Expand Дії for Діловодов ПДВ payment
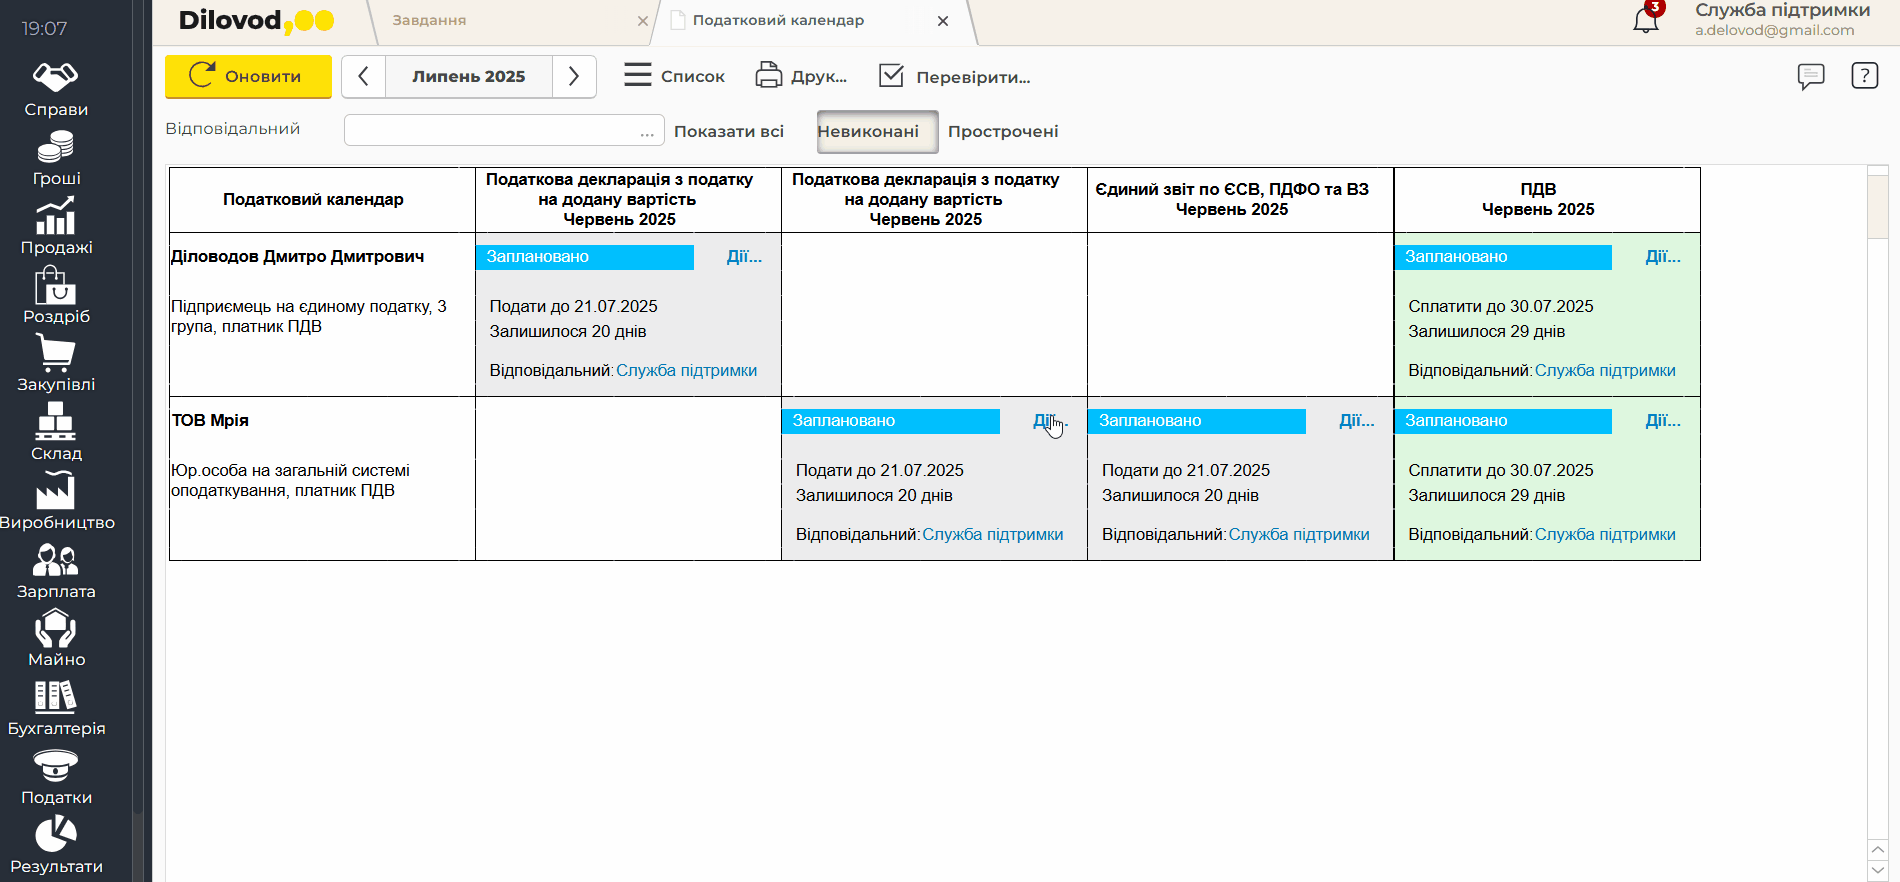 [x=1662, y=257]
